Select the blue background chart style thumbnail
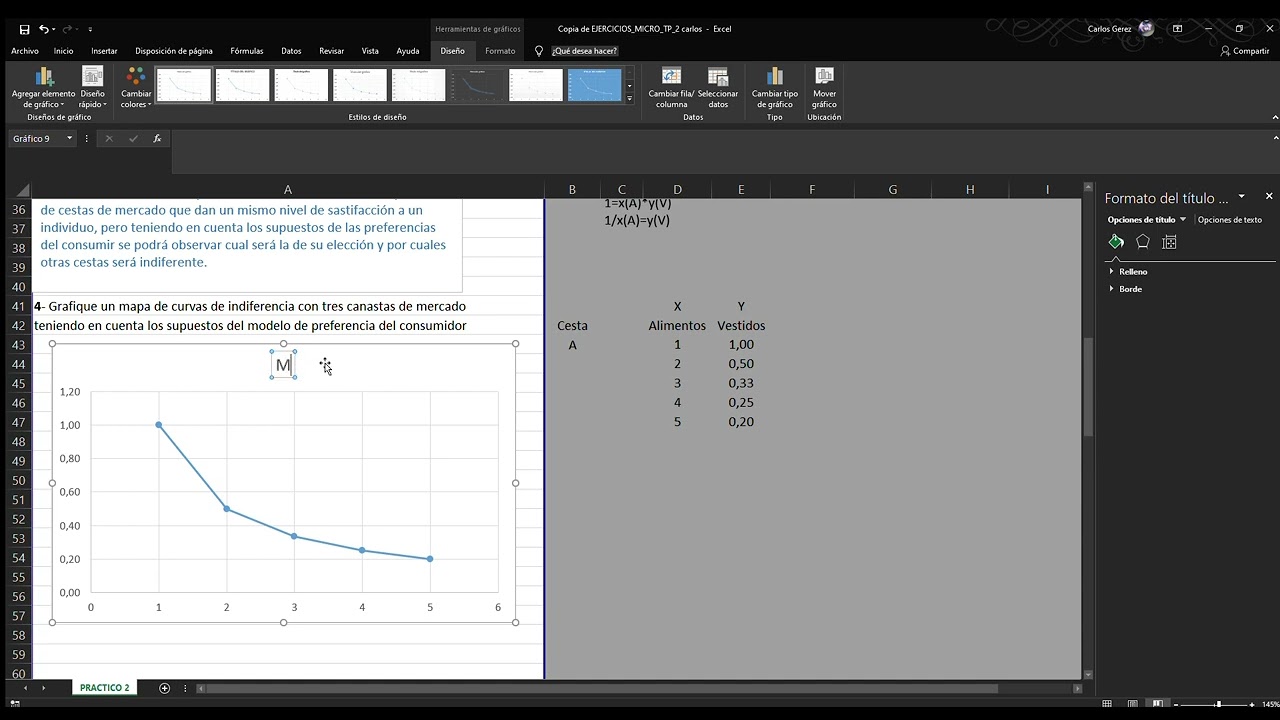 tap(594, 85)
